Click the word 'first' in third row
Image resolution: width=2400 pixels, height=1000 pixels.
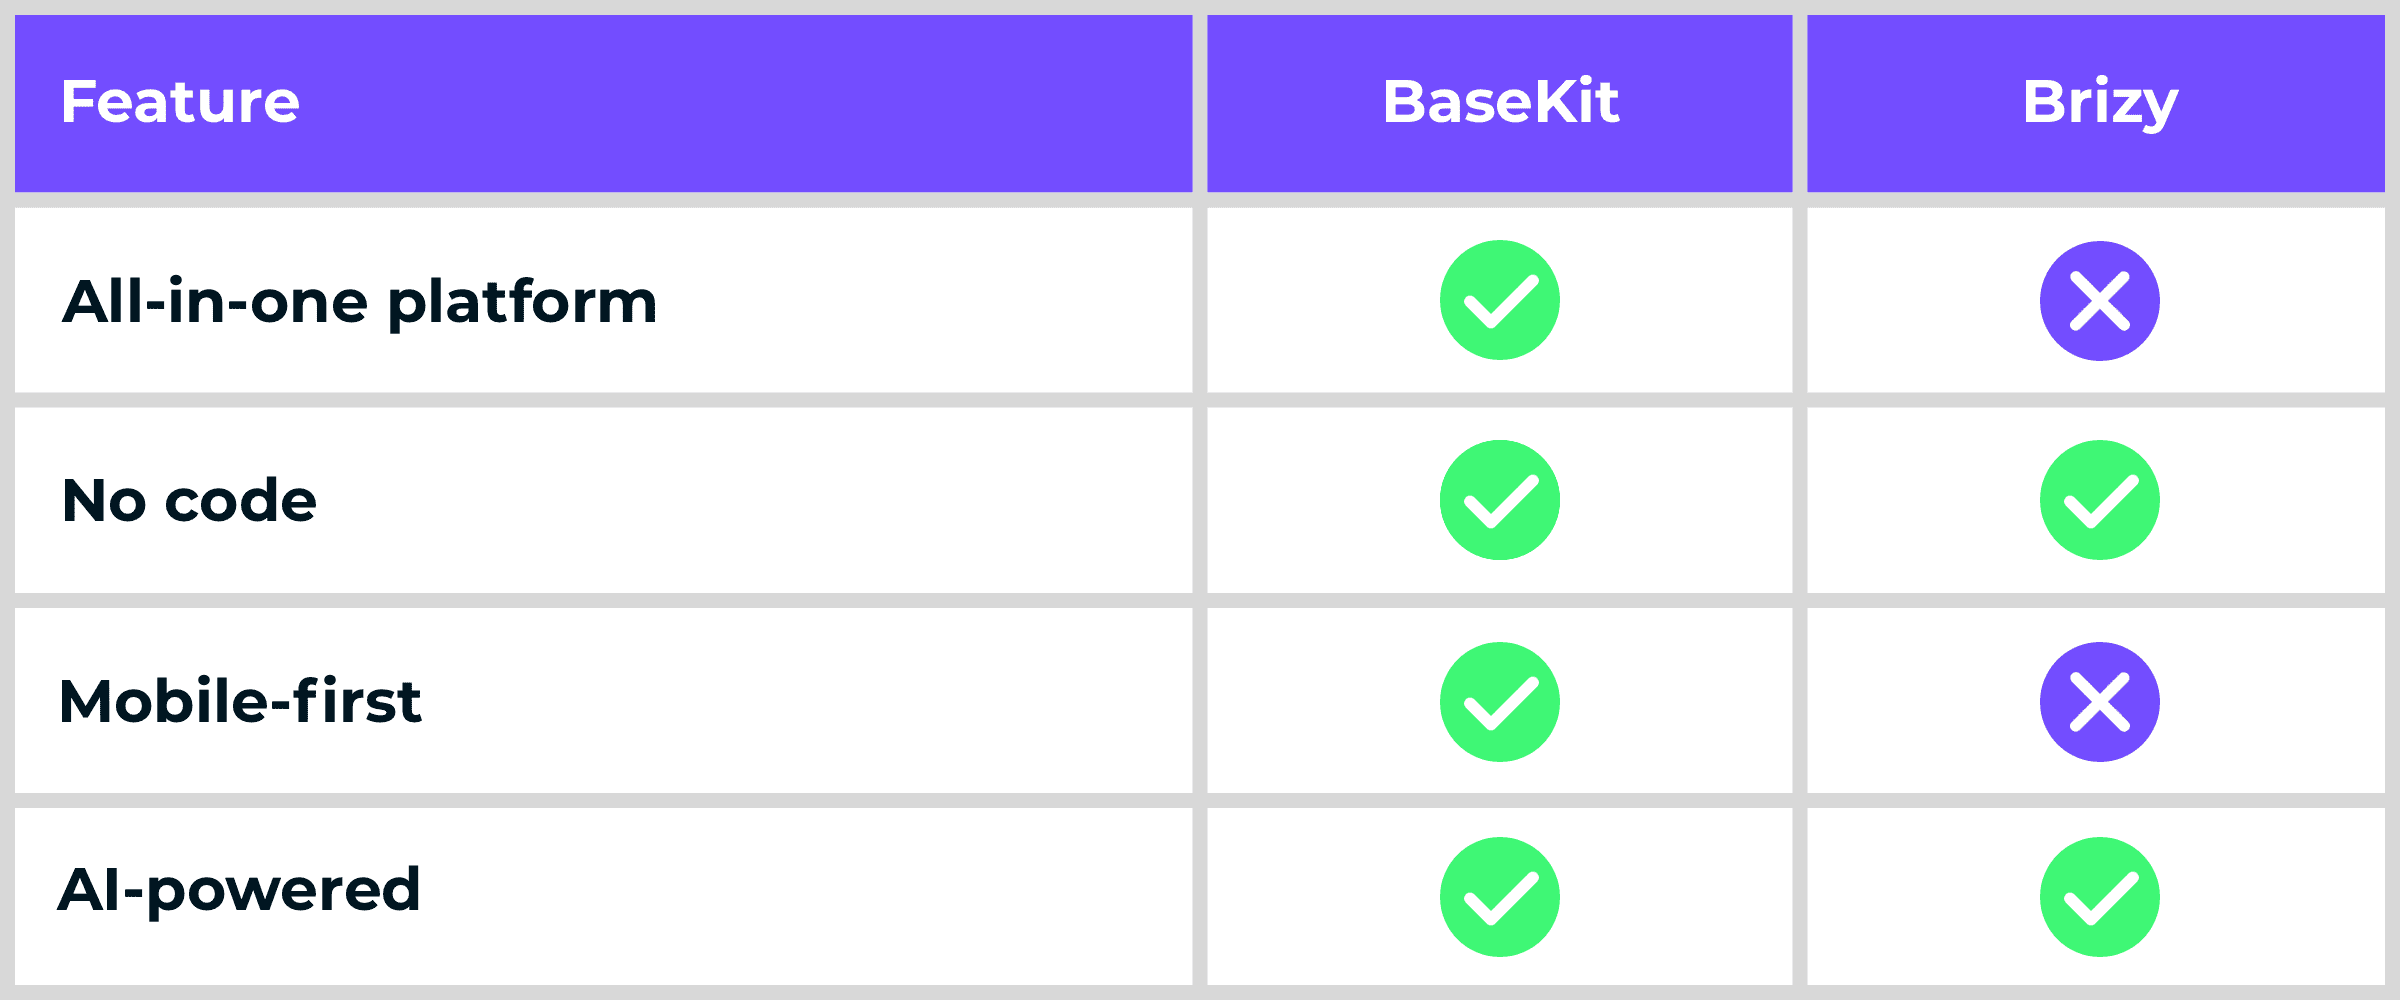click(x=358, y=701)
